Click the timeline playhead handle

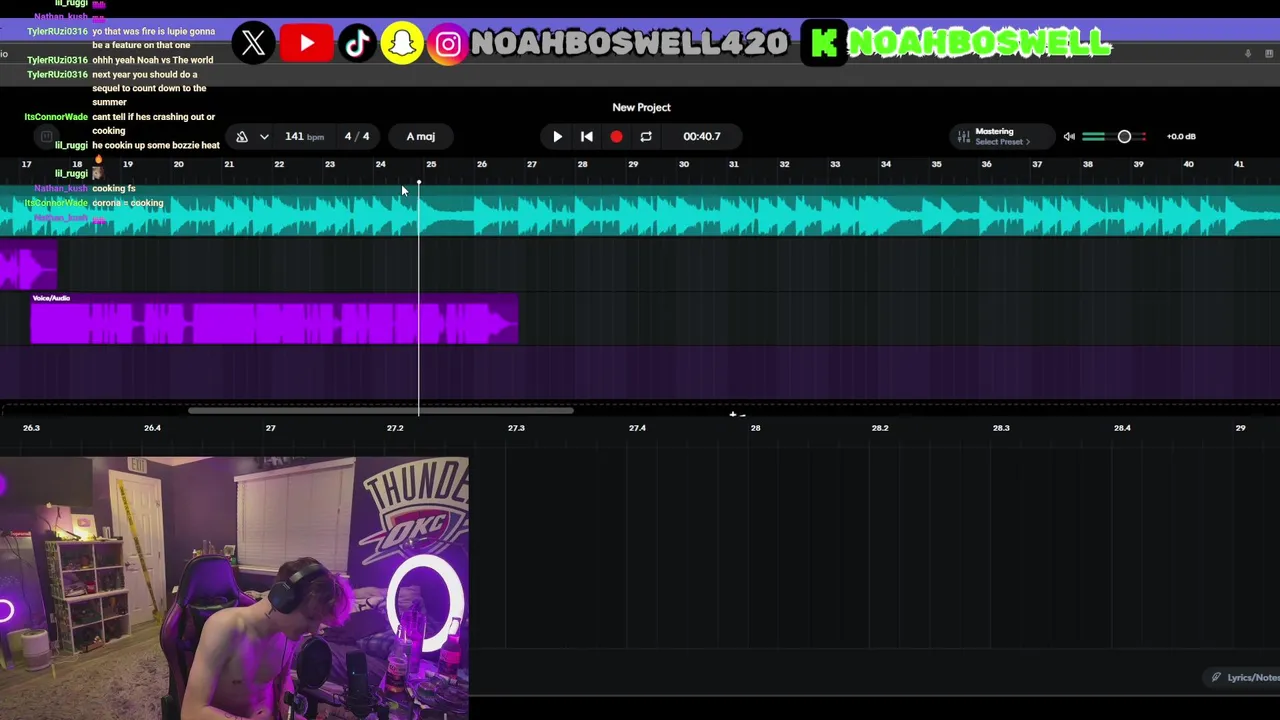[x=419, y=183]
